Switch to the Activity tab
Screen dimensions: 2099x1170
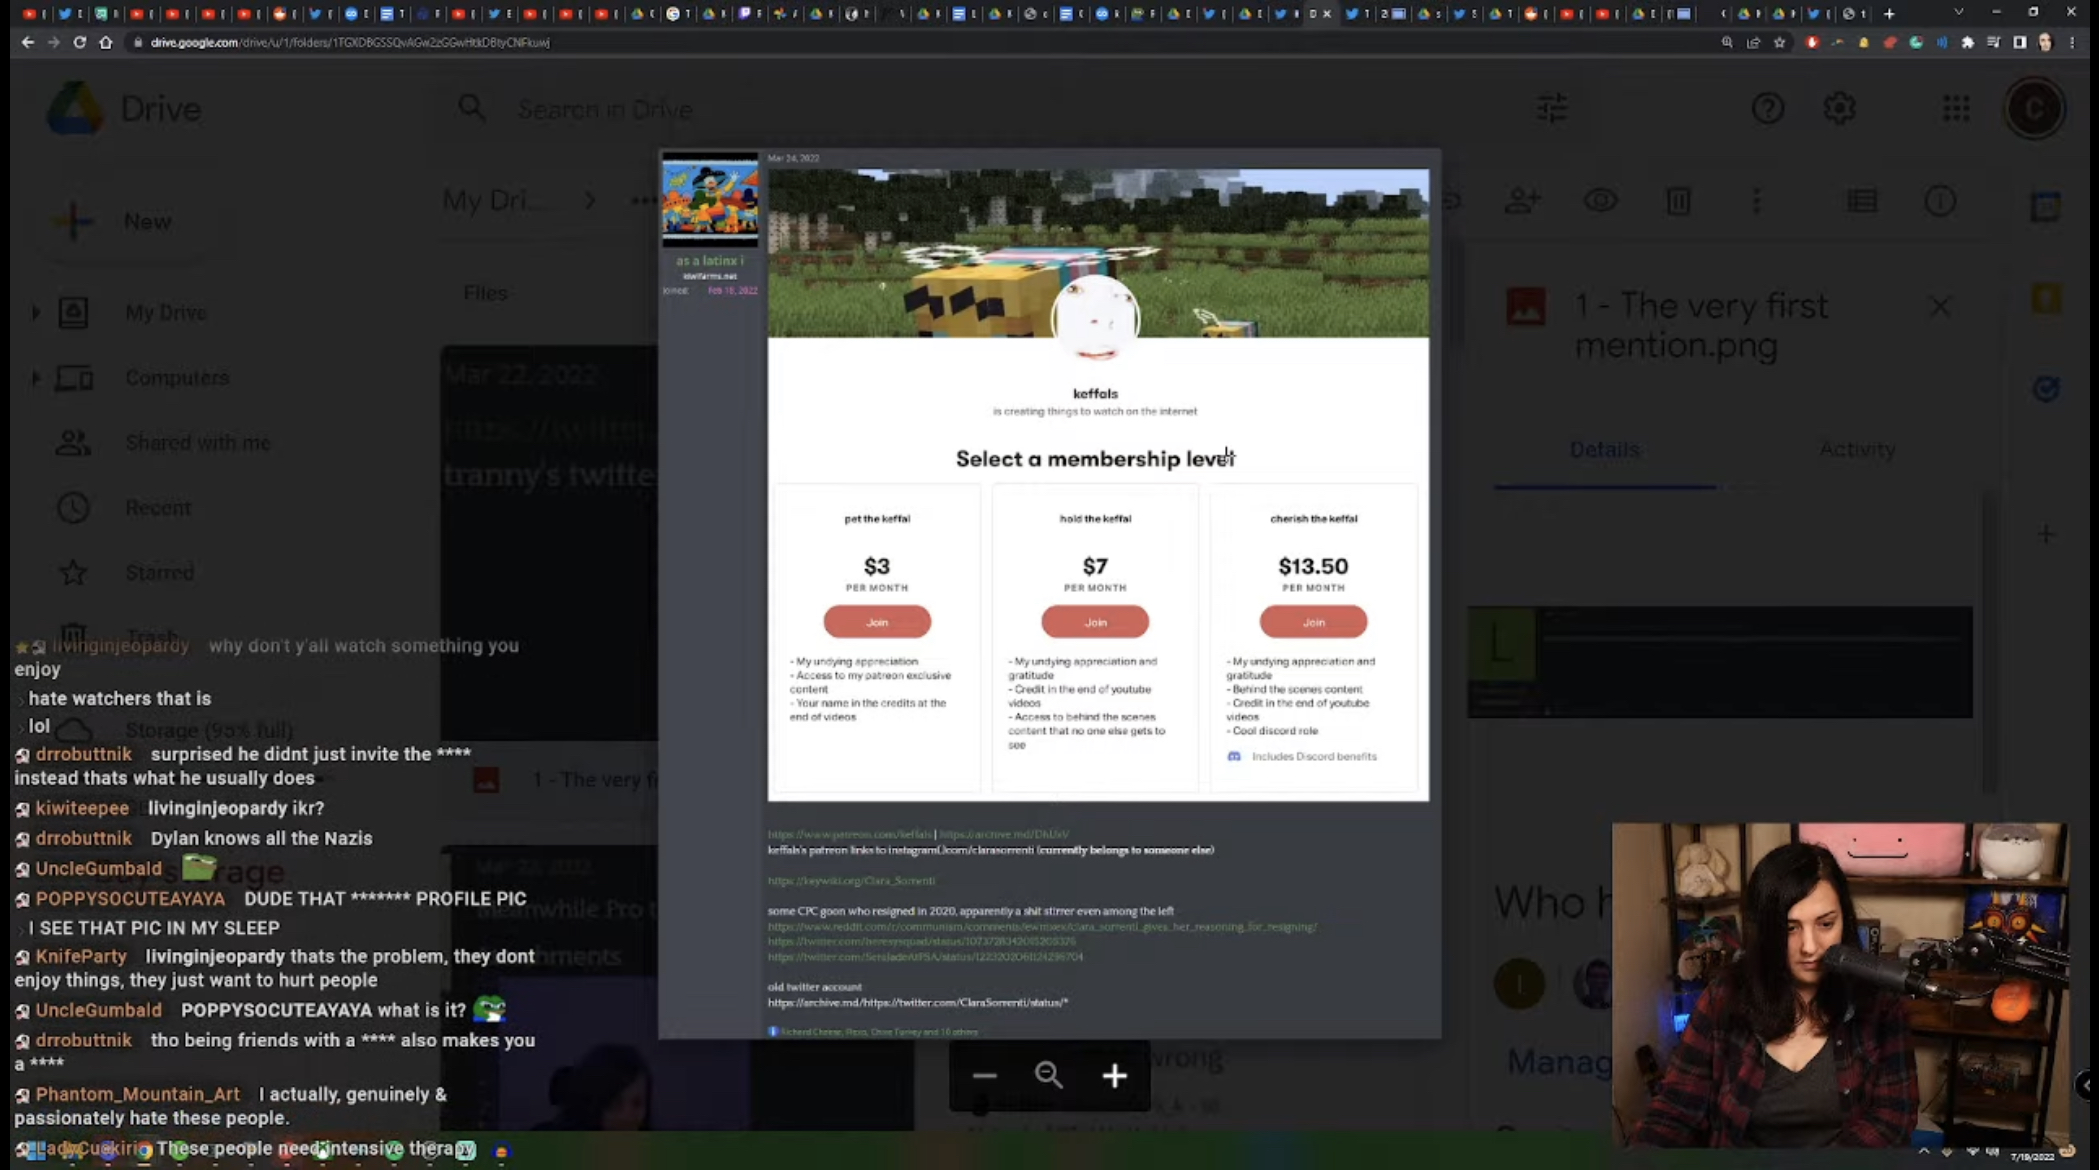(x=1857, y=450)
